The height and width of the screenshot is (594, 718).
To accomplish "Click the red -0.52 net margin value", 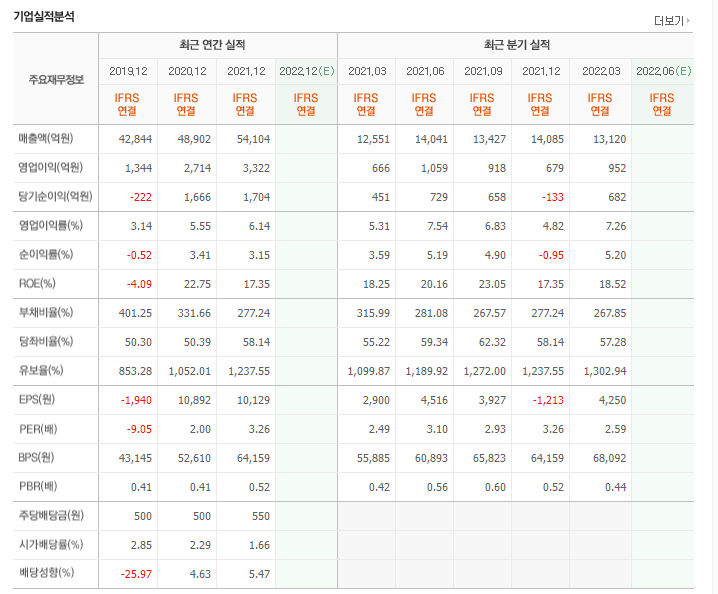I will 139,255.
